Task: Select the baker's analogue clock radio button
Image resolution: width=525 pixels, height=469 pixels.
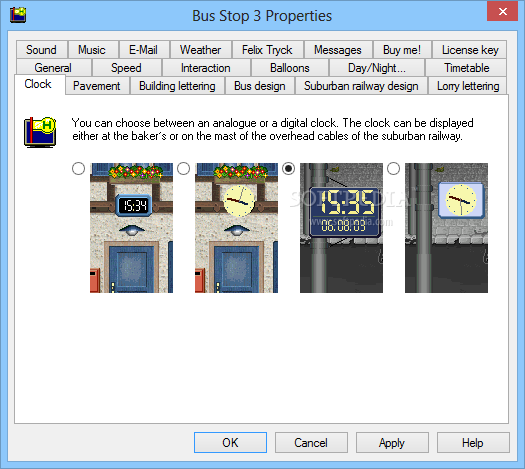Action: pos(183,168)
